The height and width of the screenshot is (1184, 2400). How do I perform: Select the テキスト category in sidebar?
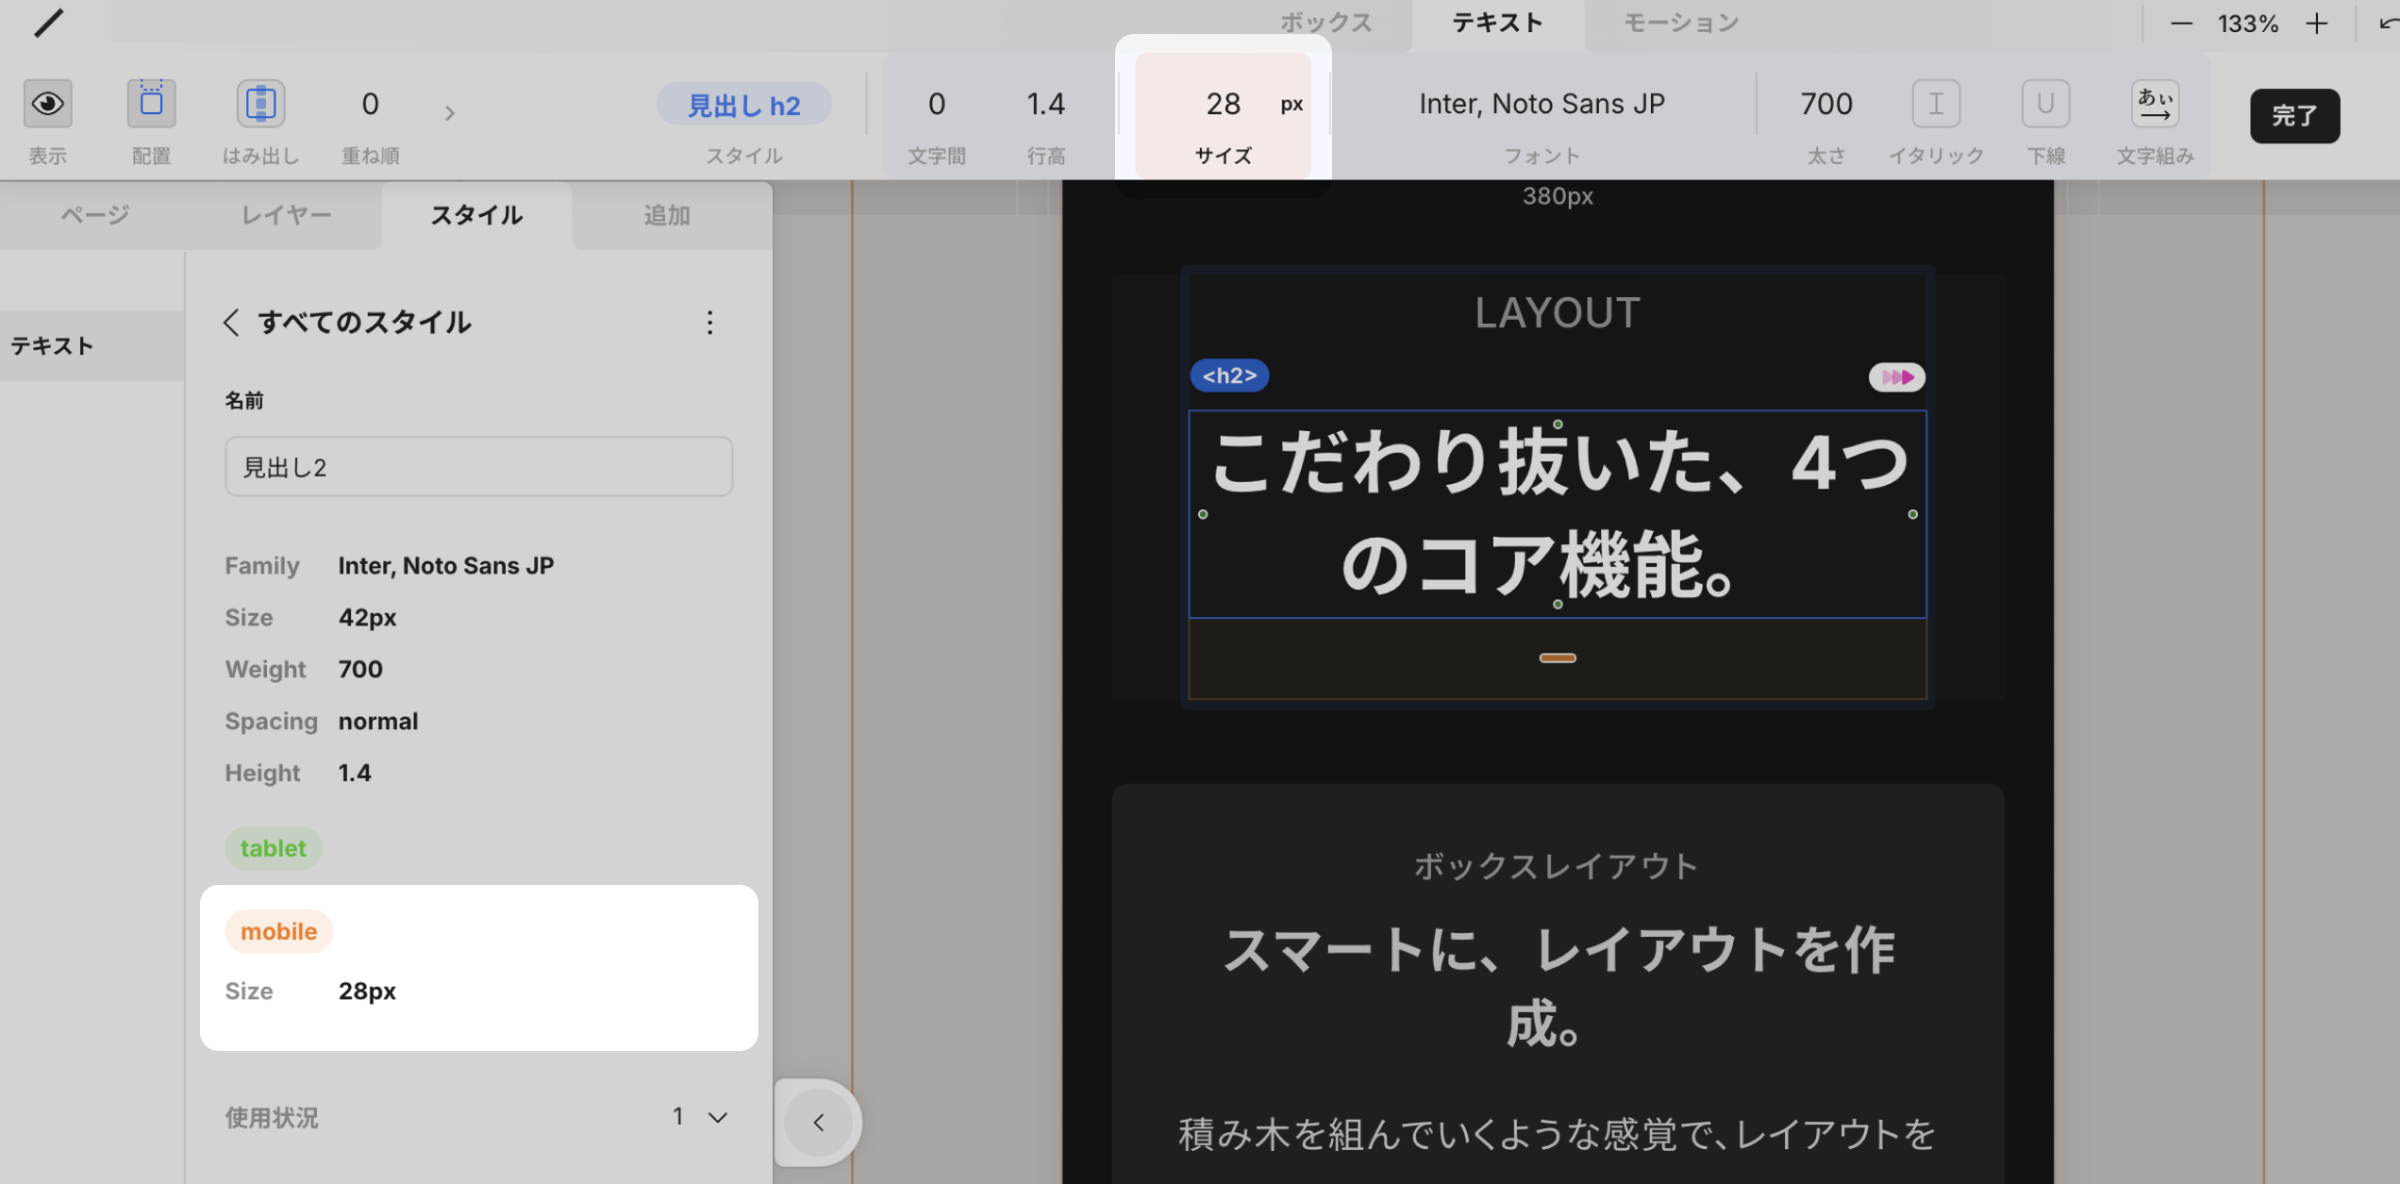point(92,346)
